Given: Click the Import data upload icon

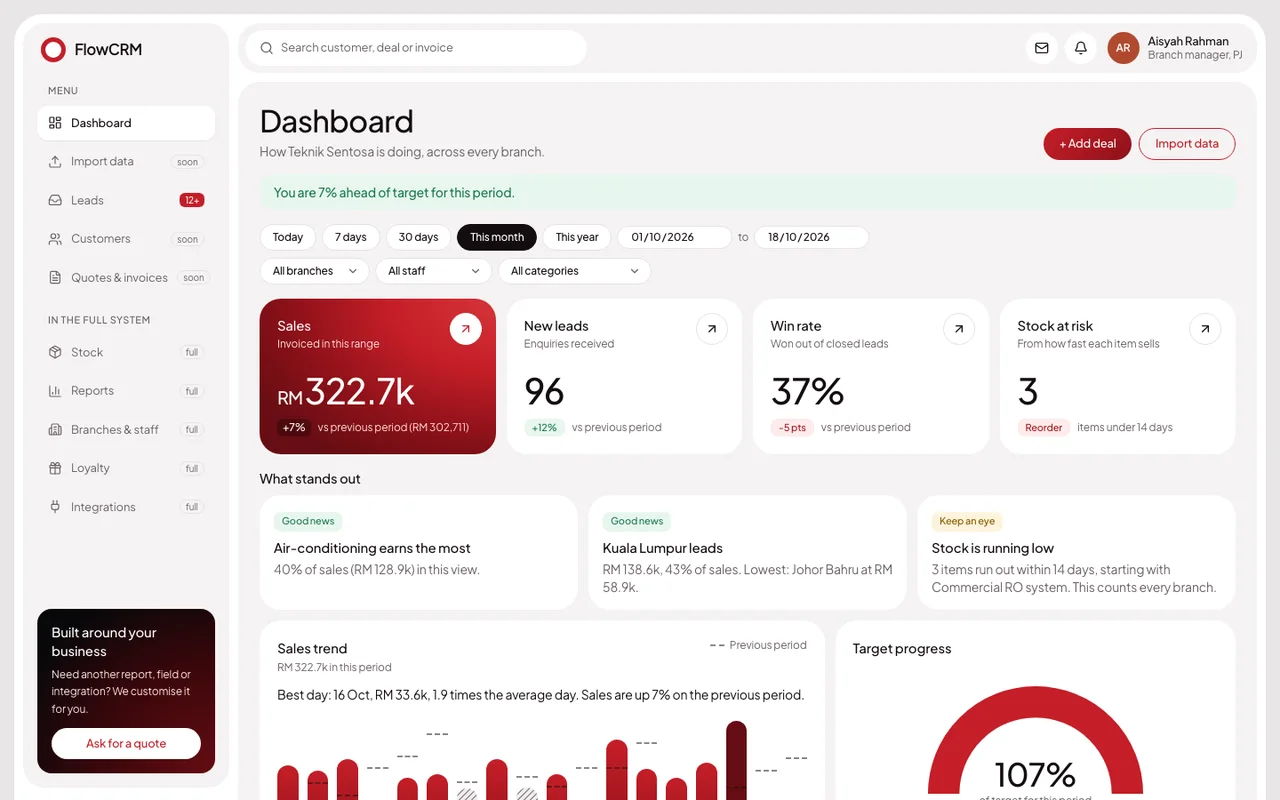Looking at the screenshot, I should pyautogui.click(x=55, y=161).
